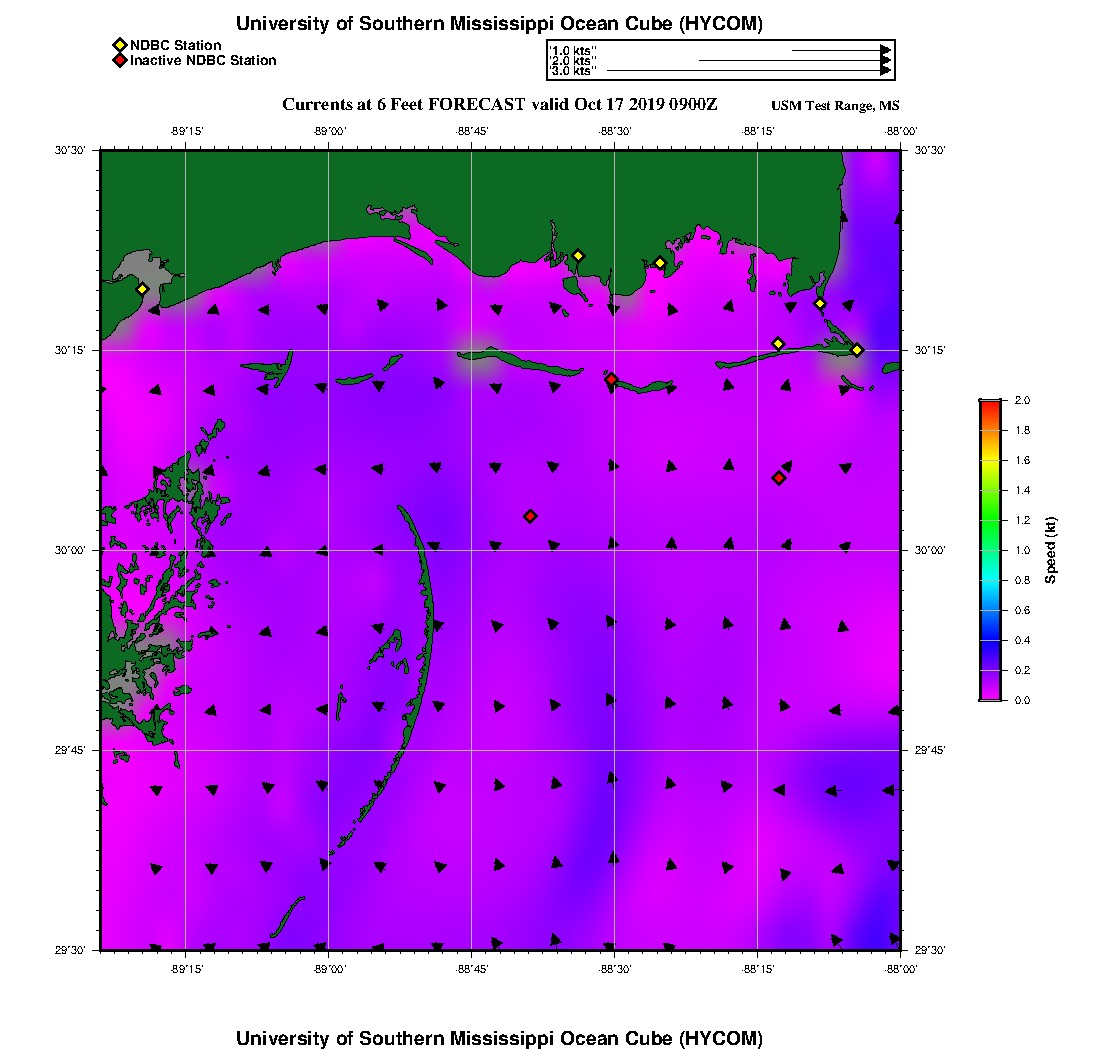The image size is (1100, 1050).
Task: Click the yellow station directly above the 88°15' barrier island
Action: tap(778, 344)
